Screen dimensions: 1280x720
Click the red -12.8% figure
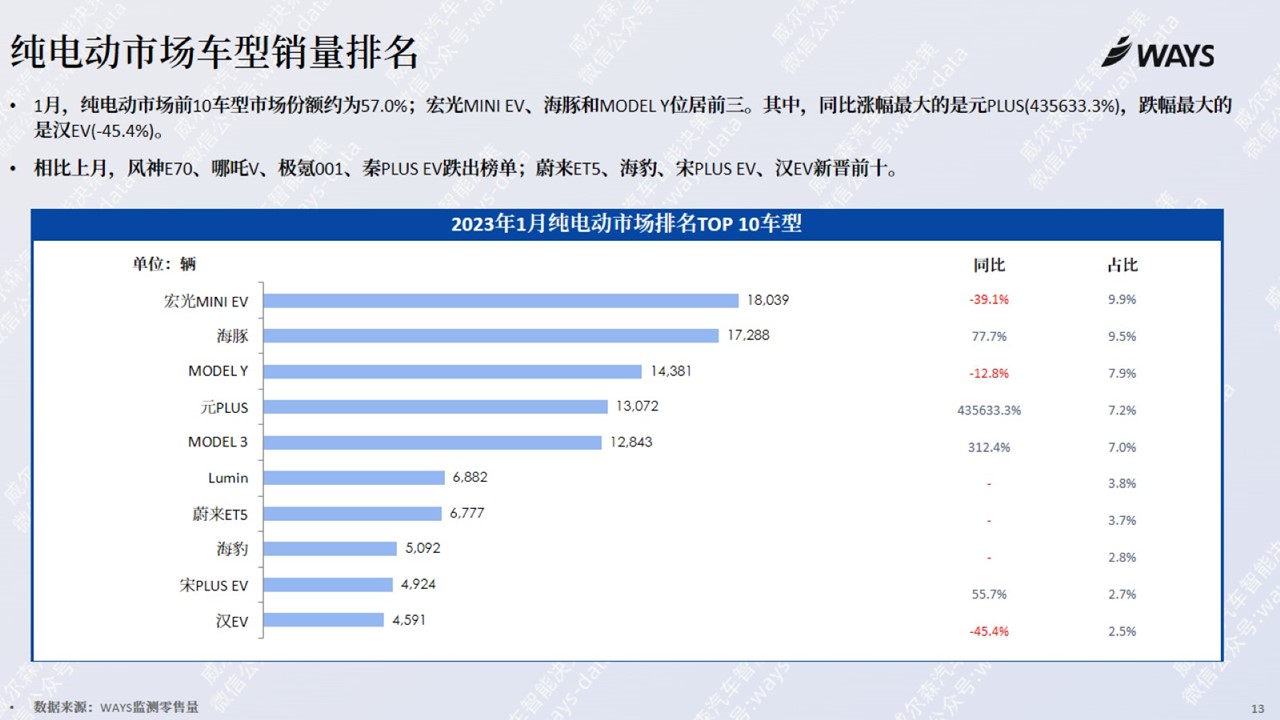[989, 373]
